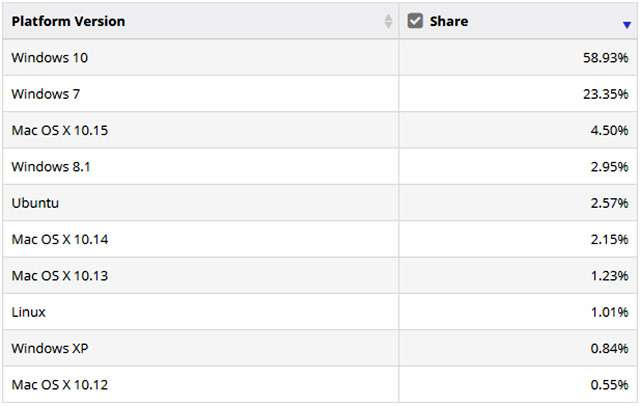
Task: Click the Platform Version column header
Action: click(x=69, y=21)
